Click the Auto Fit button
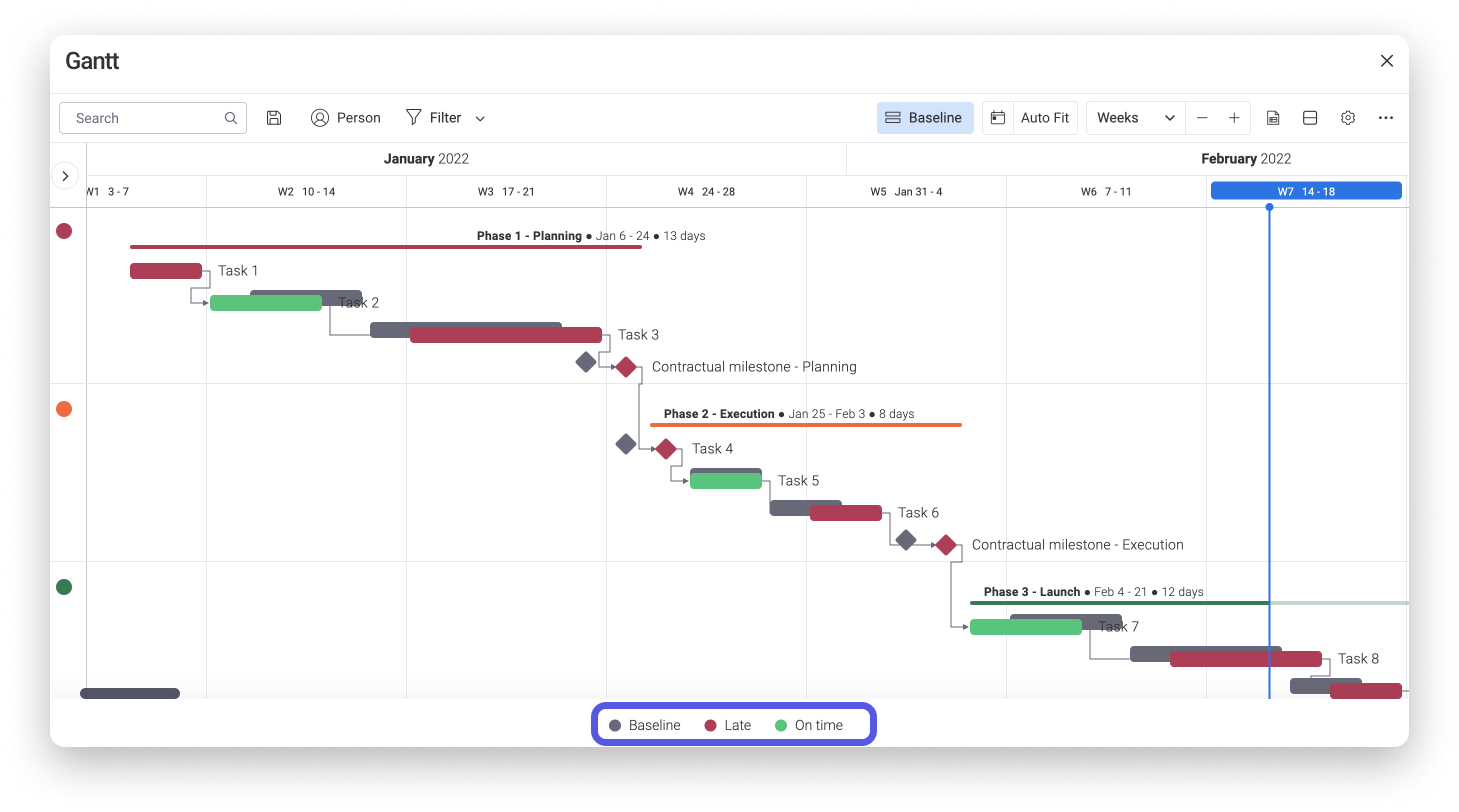This screenshot has height=812, width=1459. point(1044,118)
